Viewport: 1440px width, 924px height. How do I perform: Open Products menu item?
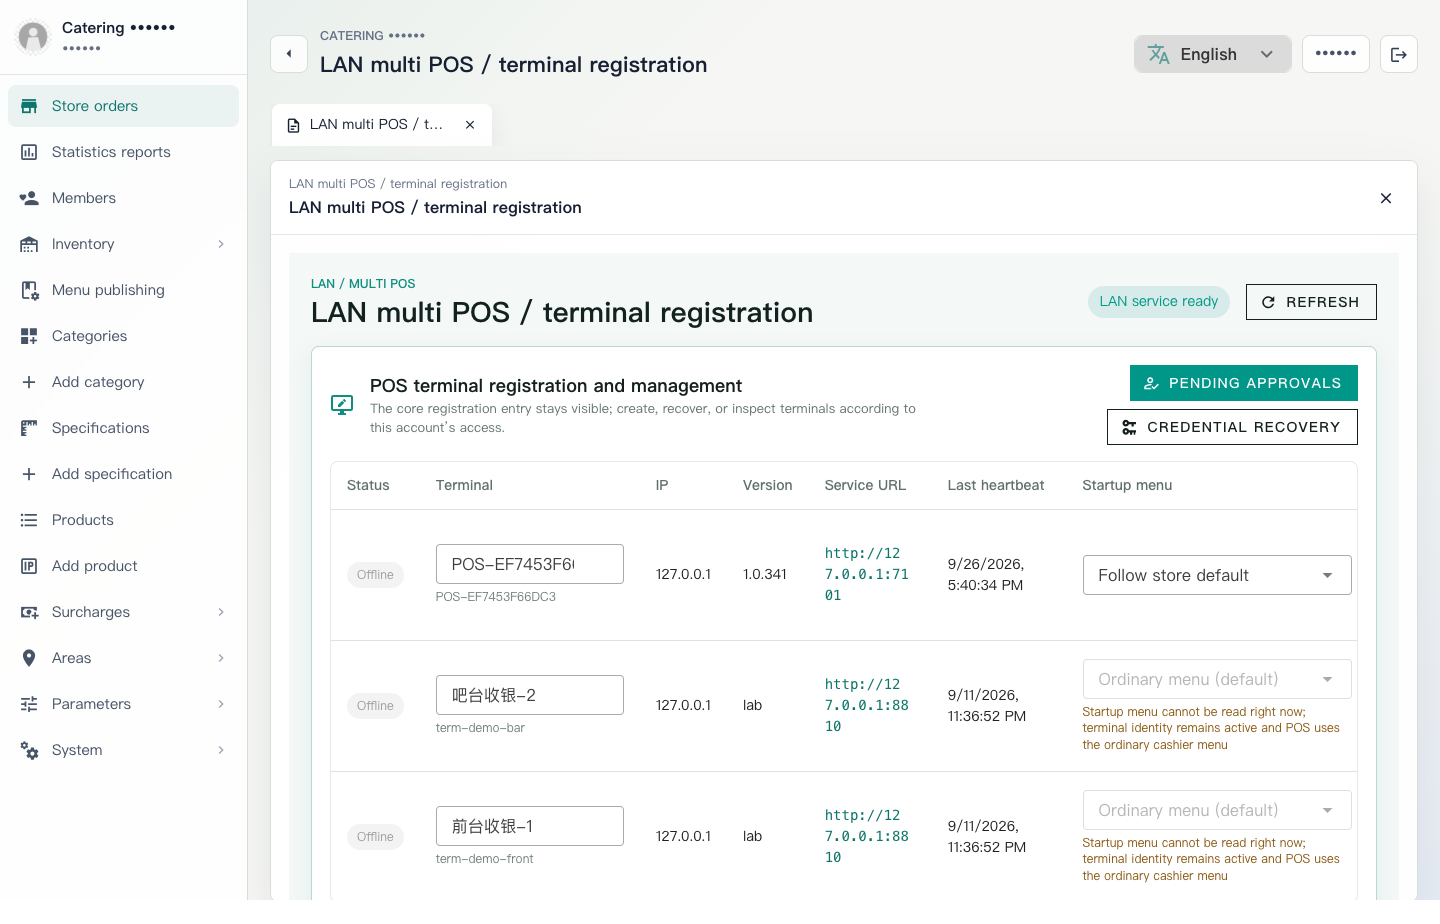click(x=123, y=520)
